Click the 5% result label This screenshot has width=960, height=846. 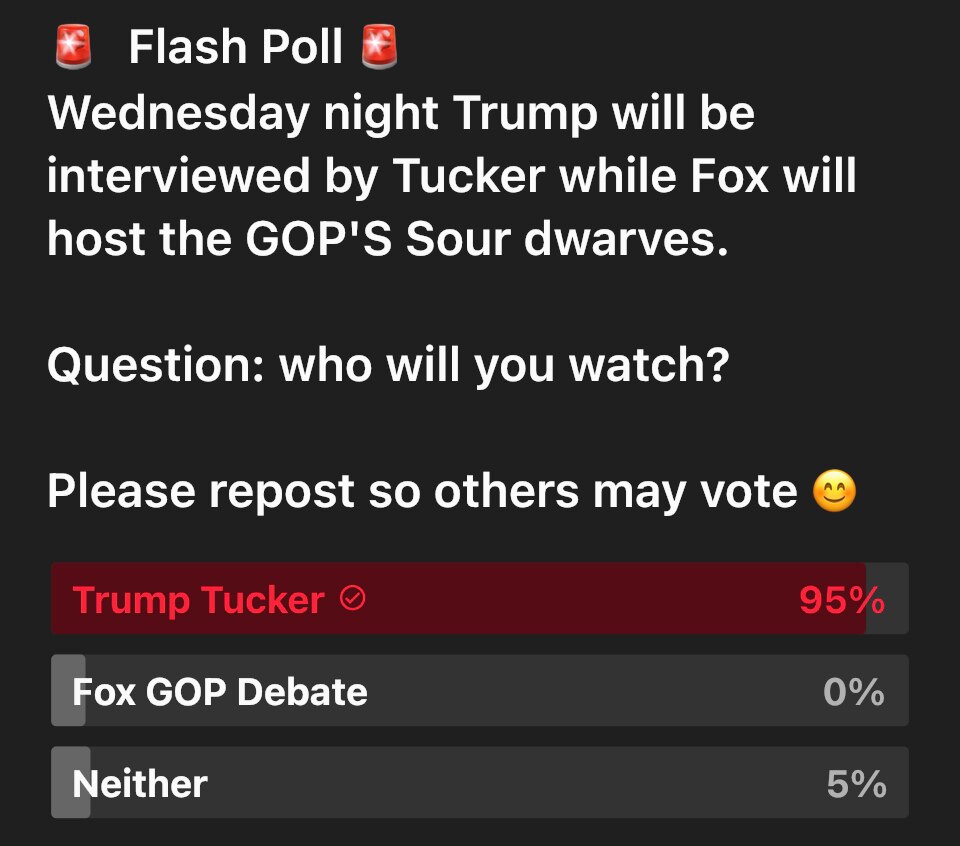856,783
